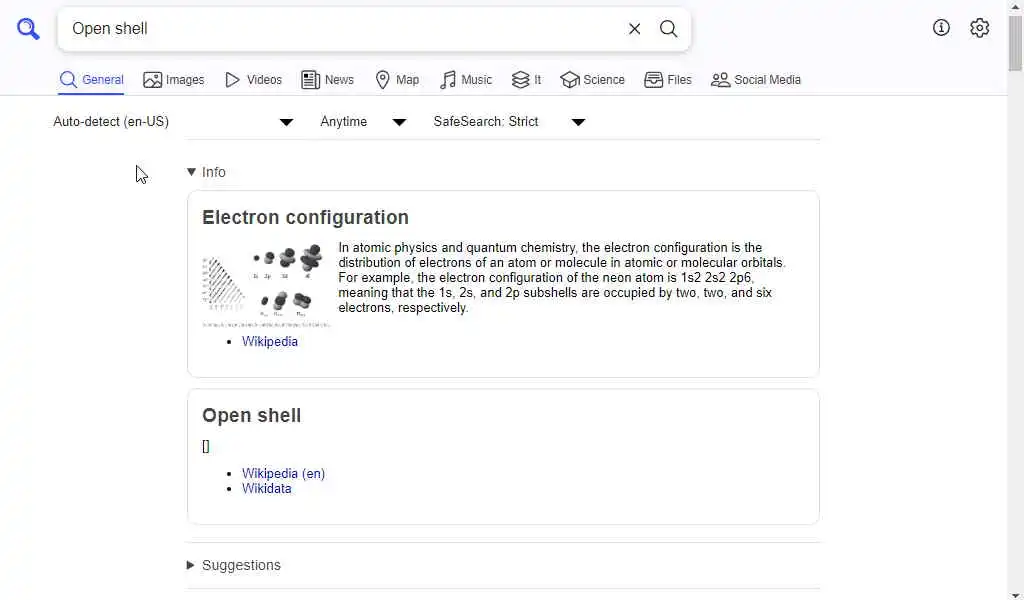Screen dimensions: 1024x600
Task: Switch to the Images tab
Action: click(x=174, y=80)
